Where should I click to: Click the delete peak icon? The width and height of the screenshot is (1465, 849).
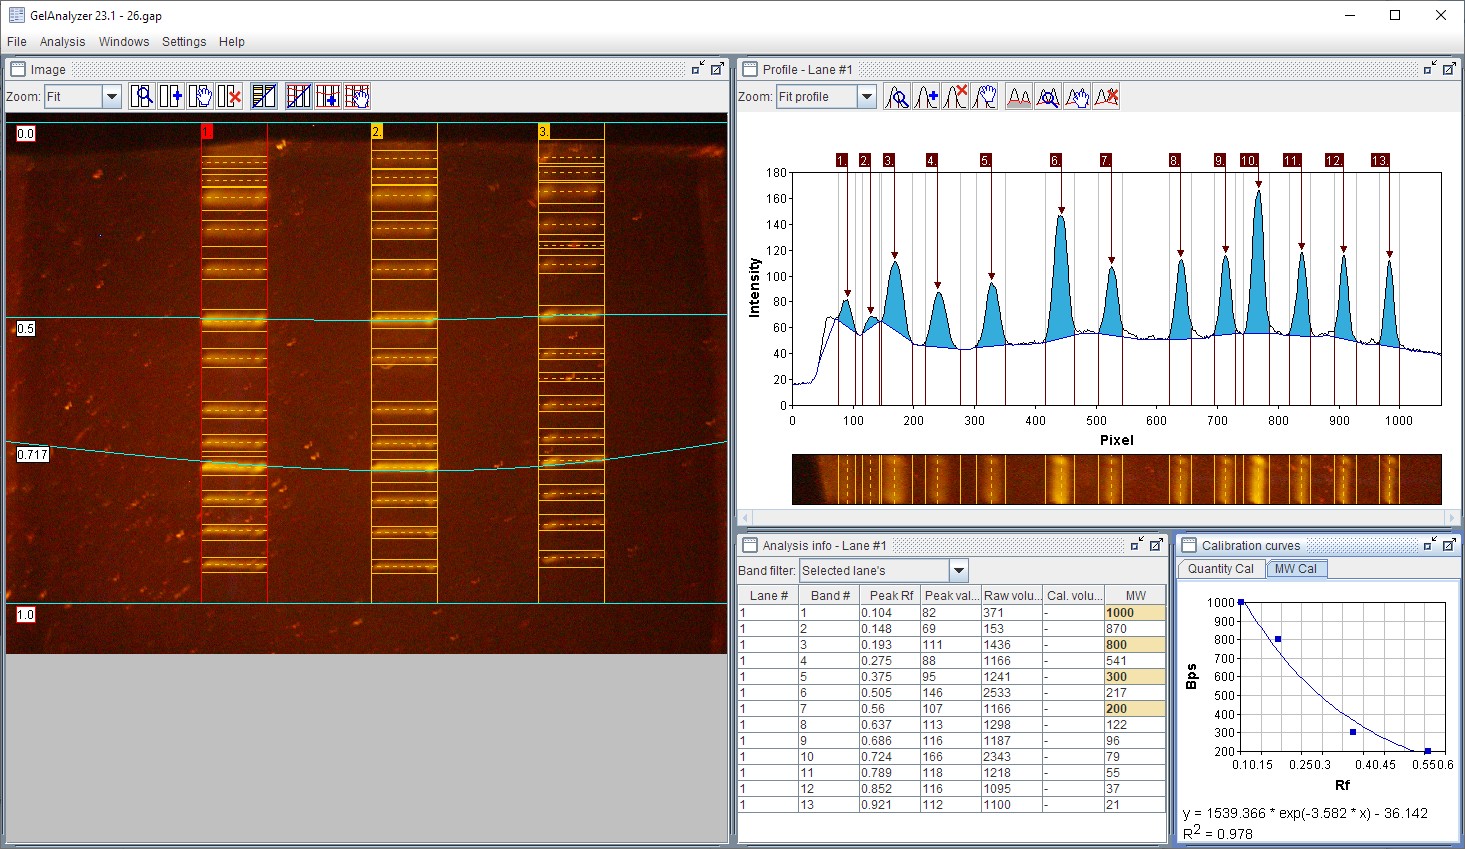pyautogui.click(x=955, y=97)
